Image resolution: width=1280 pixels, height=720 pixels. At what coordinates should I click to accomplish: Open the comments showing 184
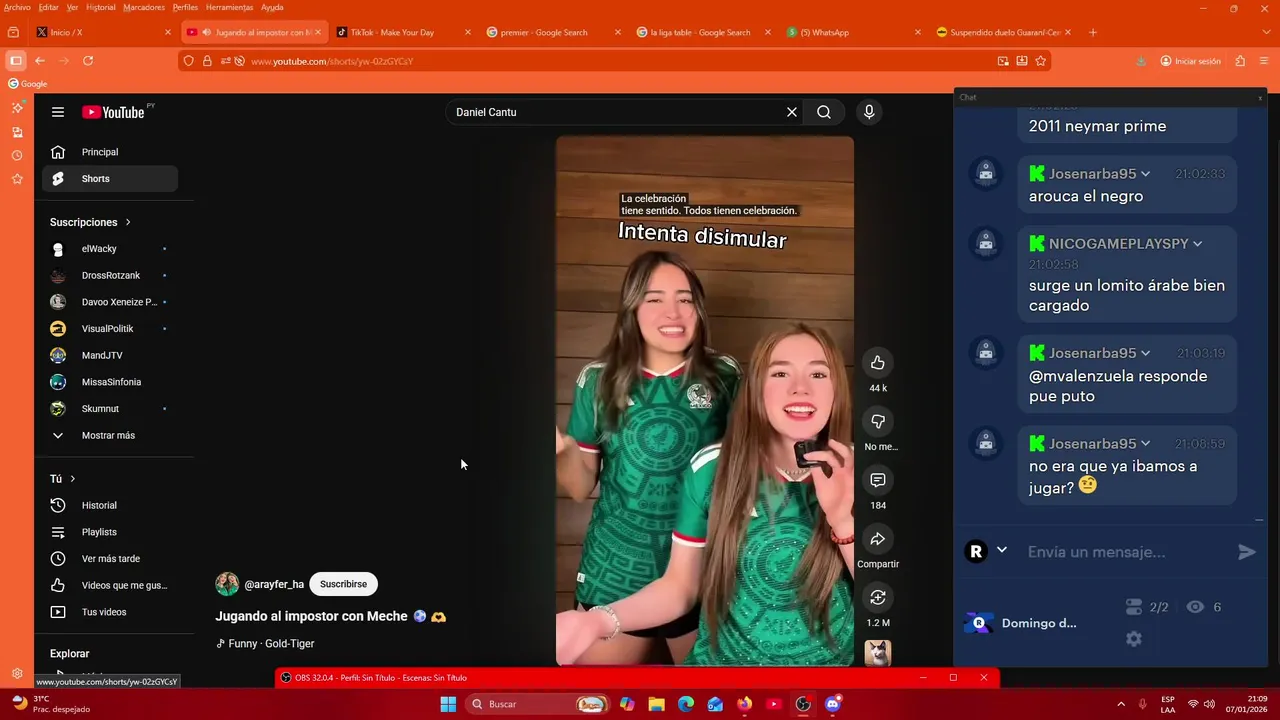(878, 480)
